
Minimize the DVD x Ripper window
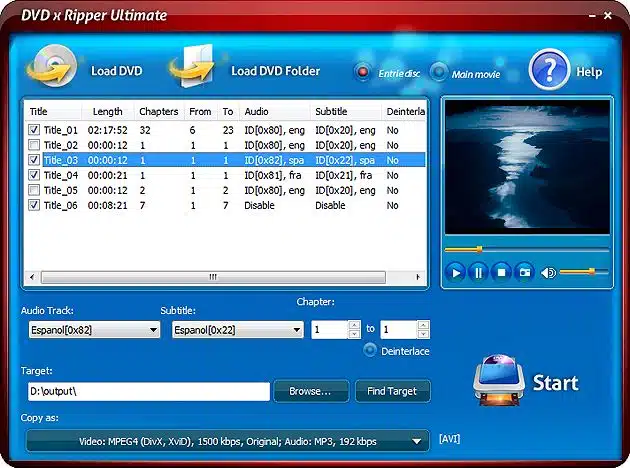592,16
